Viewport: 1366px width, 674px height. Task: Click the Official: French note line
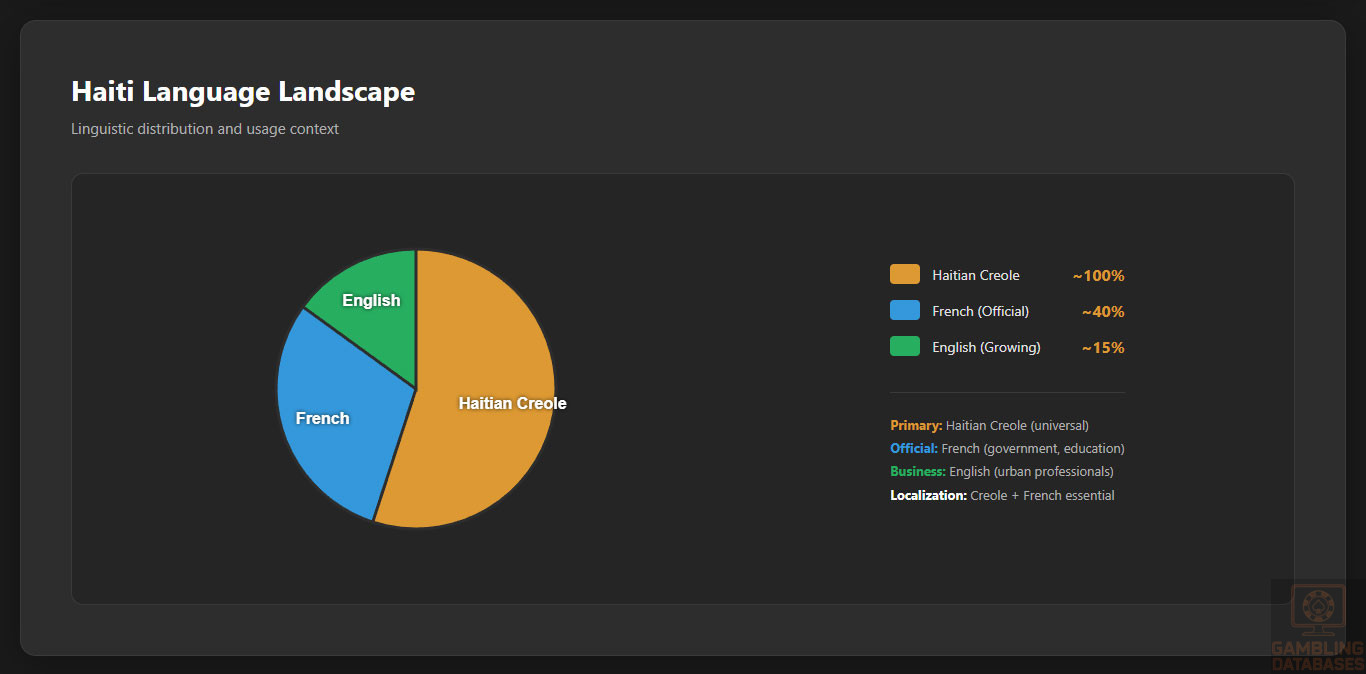coord(1007,449)
